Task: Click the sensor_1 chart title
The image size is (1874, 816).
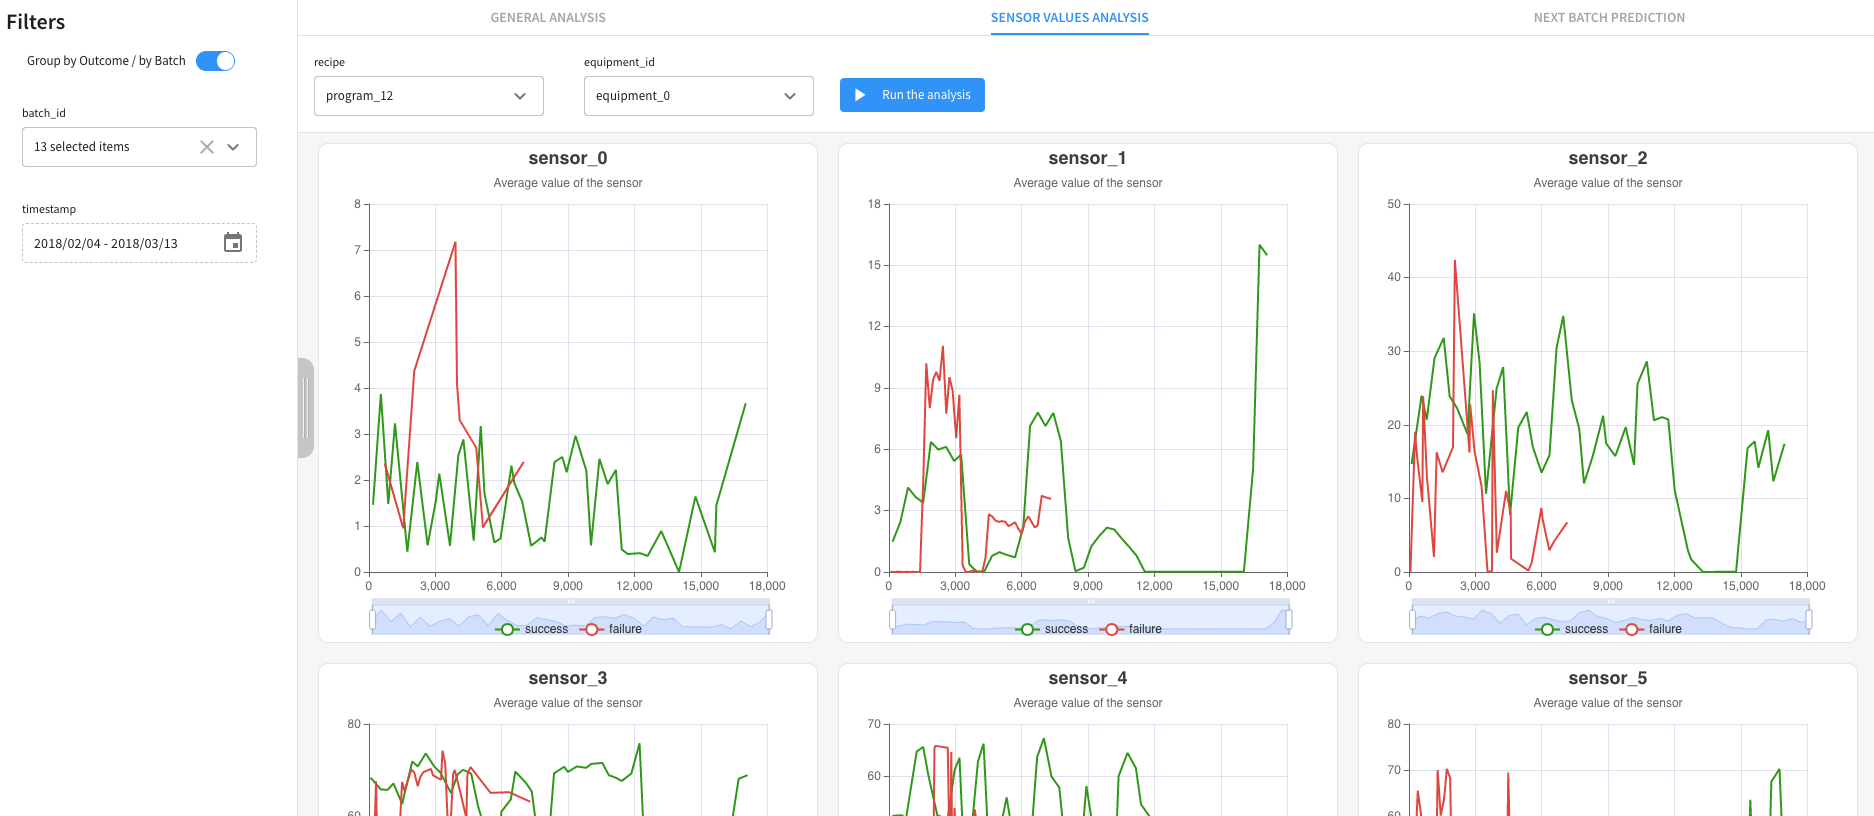Action: 1088,158
